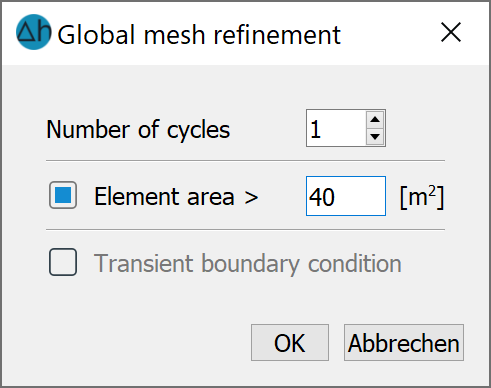Cancel using the Abbrechen button
Image resolution: width=491 pixels, height=388 pixels.
[404, 343]
